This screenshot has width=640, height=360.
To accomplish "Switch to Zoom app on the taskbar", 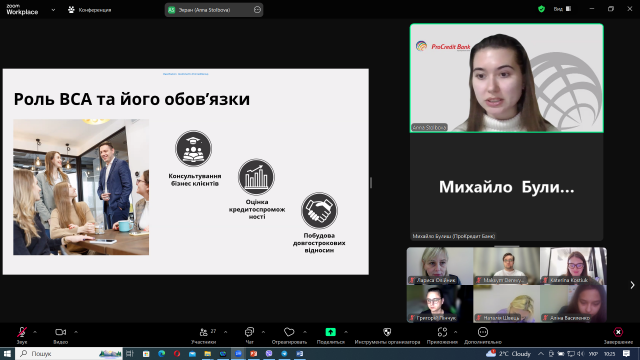I will click(x=238, y=353).
